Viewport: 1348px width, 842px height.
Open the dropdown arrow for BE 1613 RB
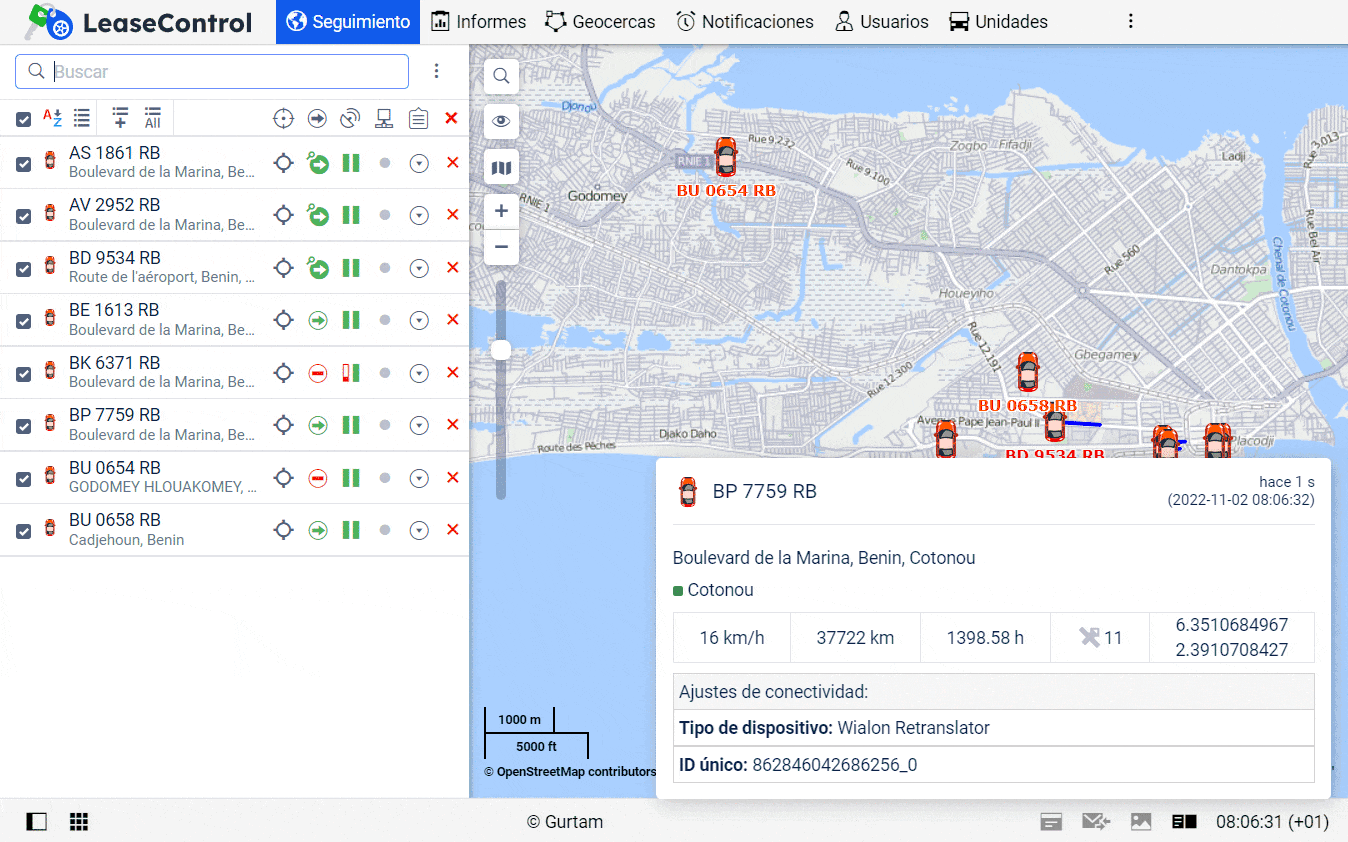pos(419,320)
